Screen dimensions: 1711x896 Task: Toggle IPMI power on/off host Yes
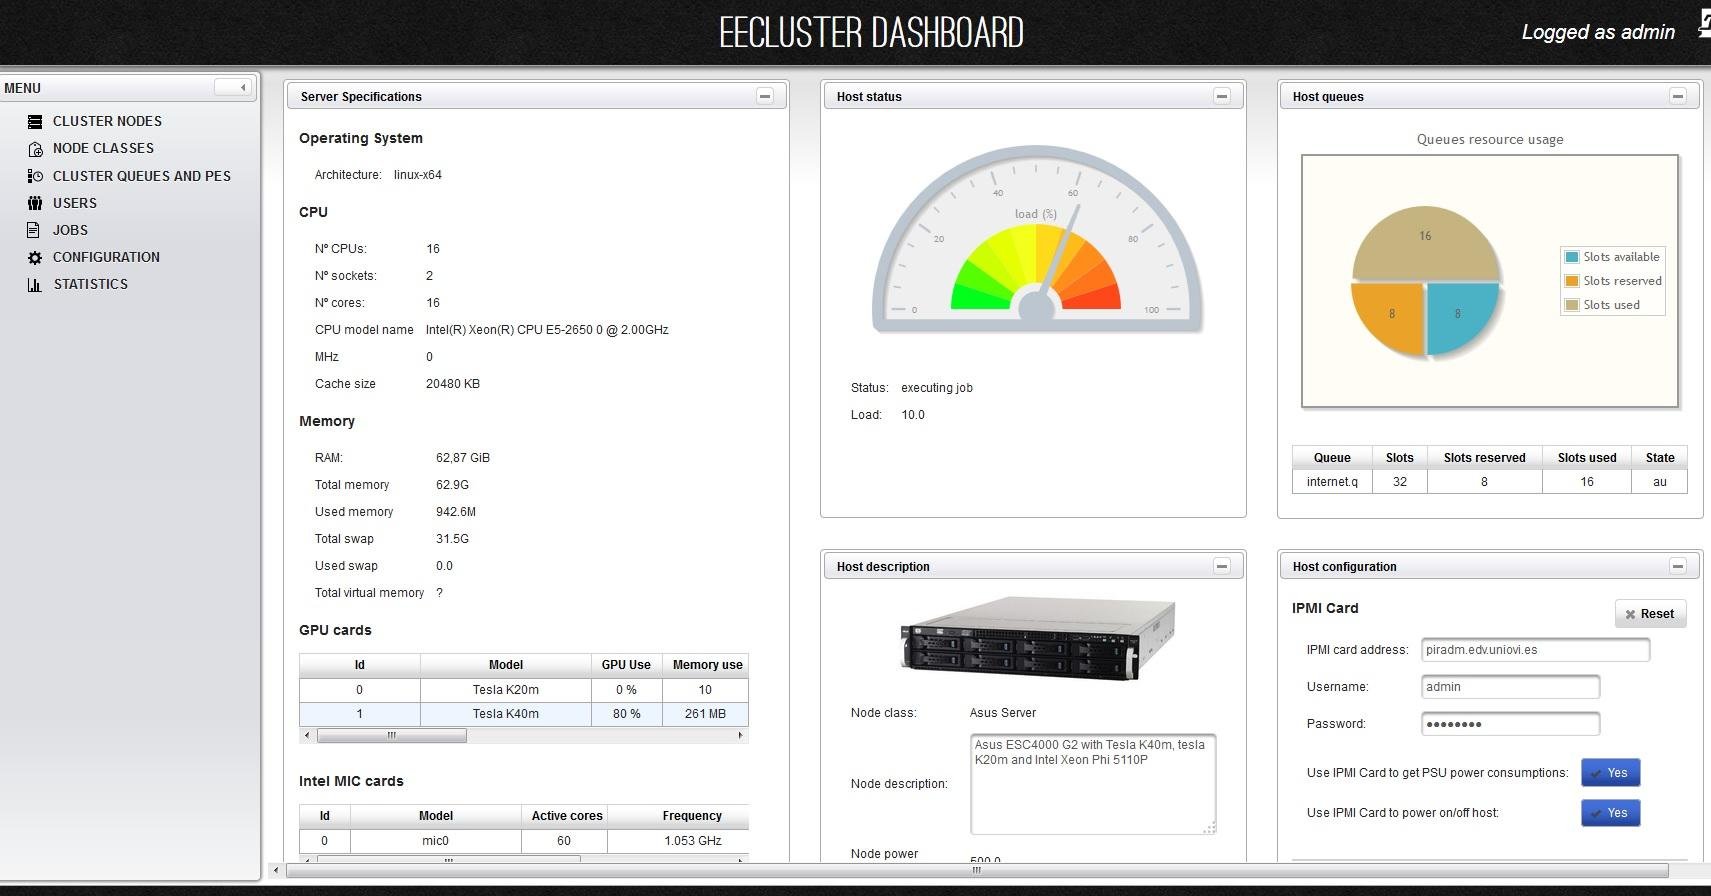(1610, 813)
